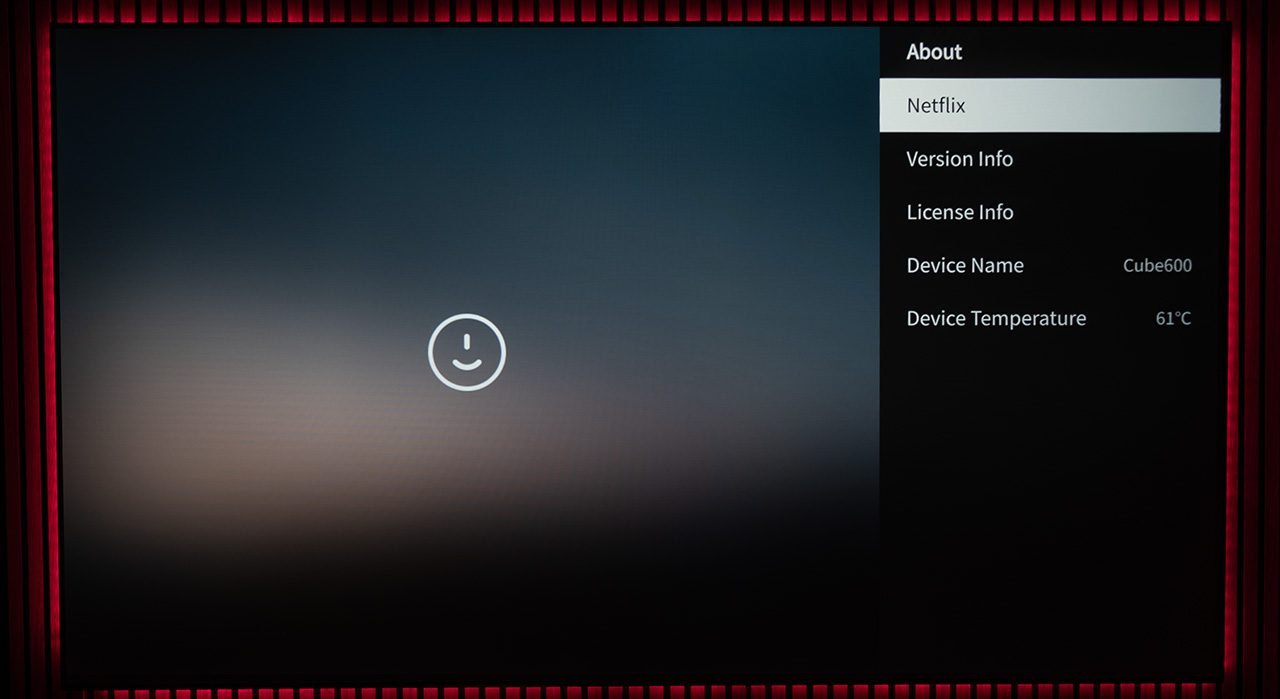Viewport: 1280px width, 699px height.
Task: Select the Device Temperature label
Action: (x=995, y=318)
